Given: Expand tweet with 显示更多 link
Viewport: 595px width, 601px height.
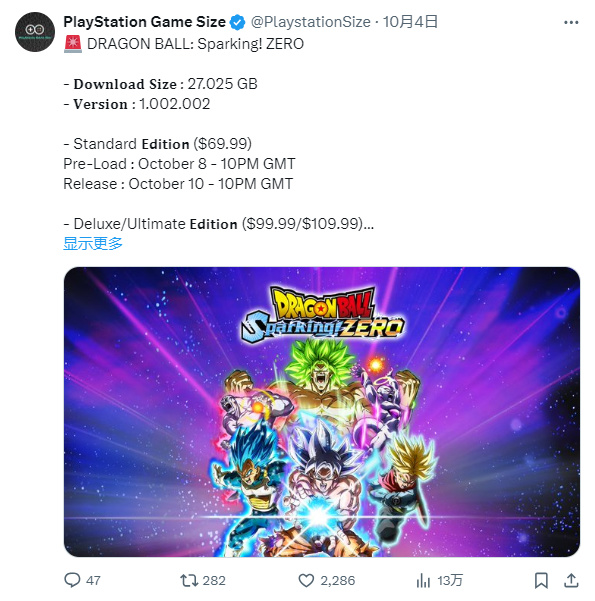Looking at the screenshot, I should [x=93, y=243].
